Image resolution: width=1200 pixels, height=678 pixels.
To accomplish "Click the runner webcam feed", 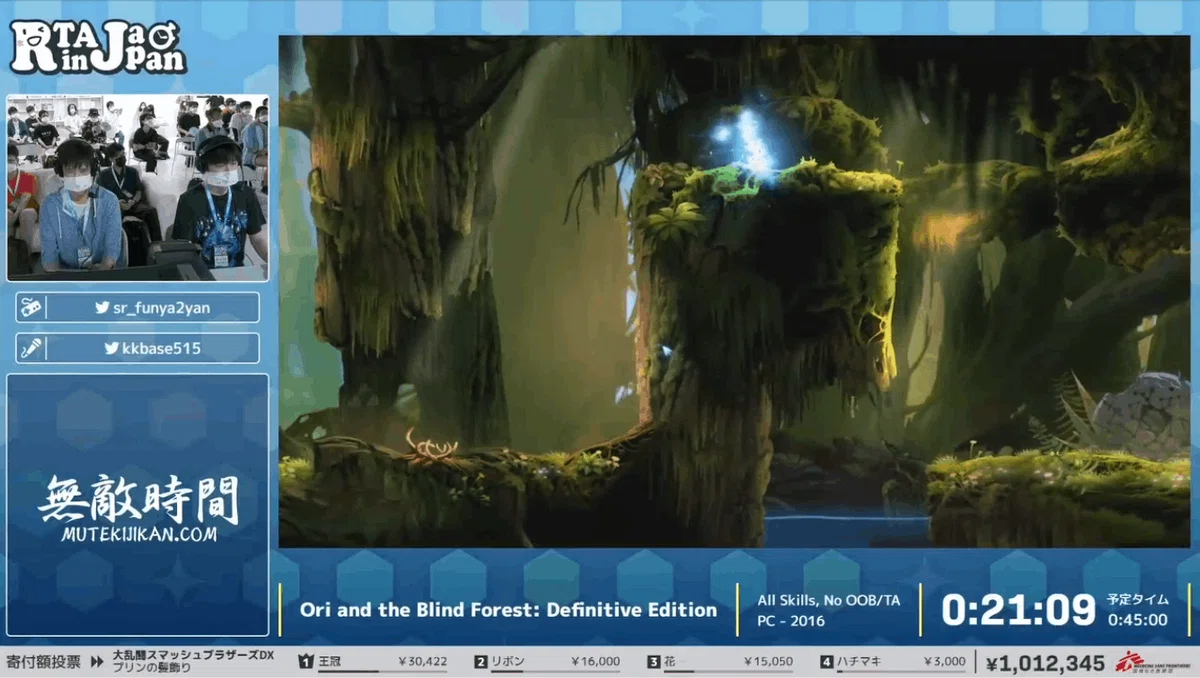I will coord(138,187).
